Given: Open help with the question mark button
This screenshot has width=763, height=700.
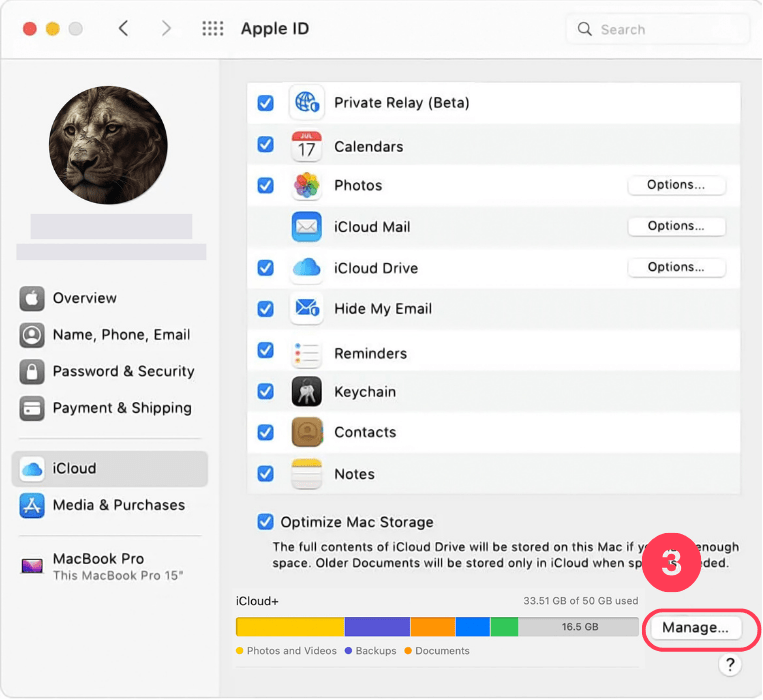Looking at the screenshot, I should (x=730, y=664).
